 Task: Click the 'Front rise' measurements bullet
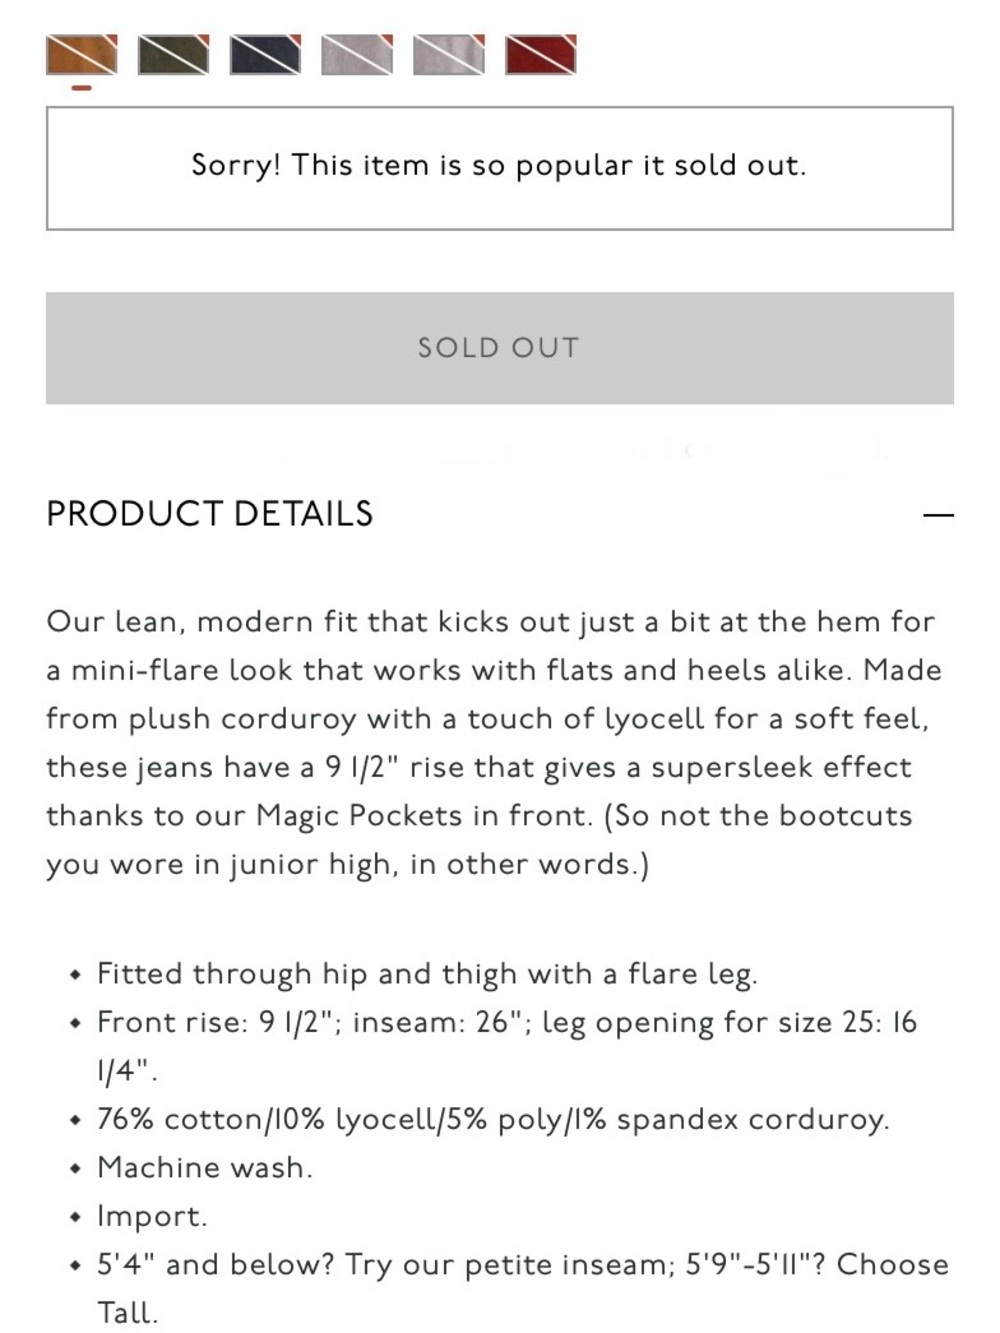pos(507,1046)
